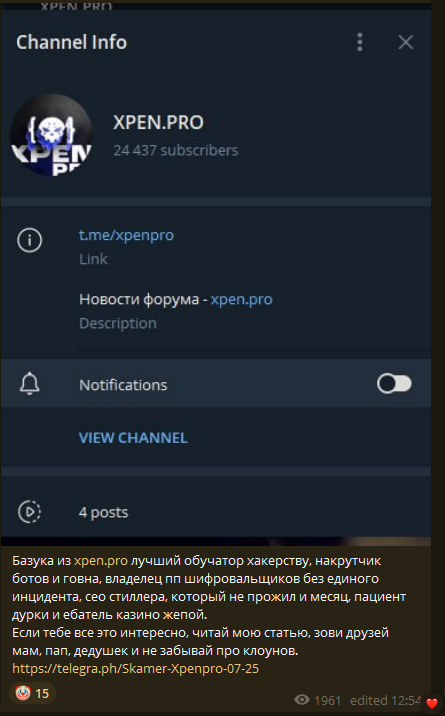Click the XPEN.PRO channel name title
Image resolution: width=445 pixels, height=716 pixels.
[158, 122]
